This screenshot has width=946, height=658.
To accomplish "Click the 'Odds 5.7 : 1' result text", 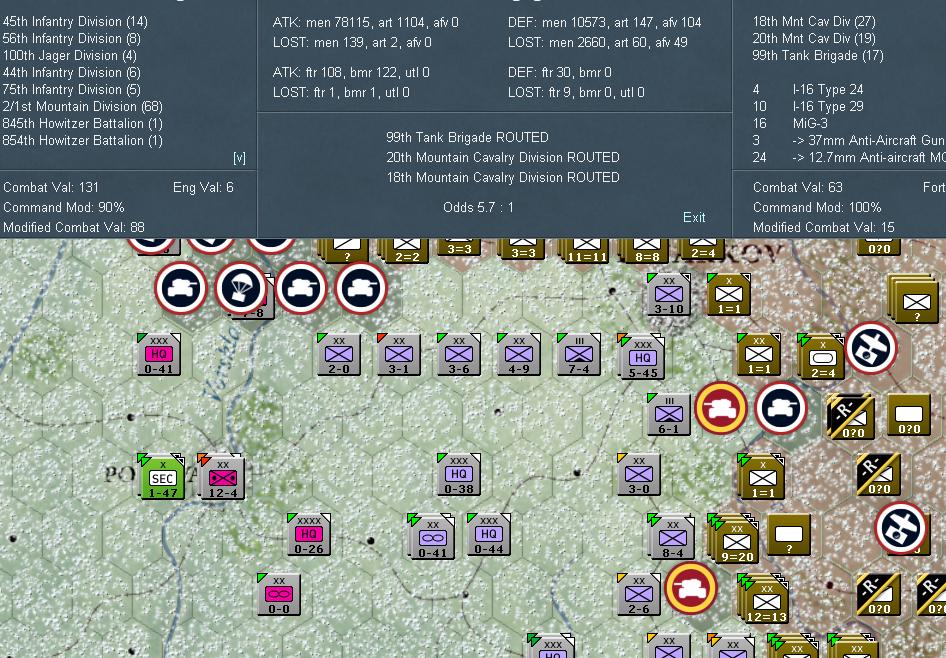I will tap(478, 207).
